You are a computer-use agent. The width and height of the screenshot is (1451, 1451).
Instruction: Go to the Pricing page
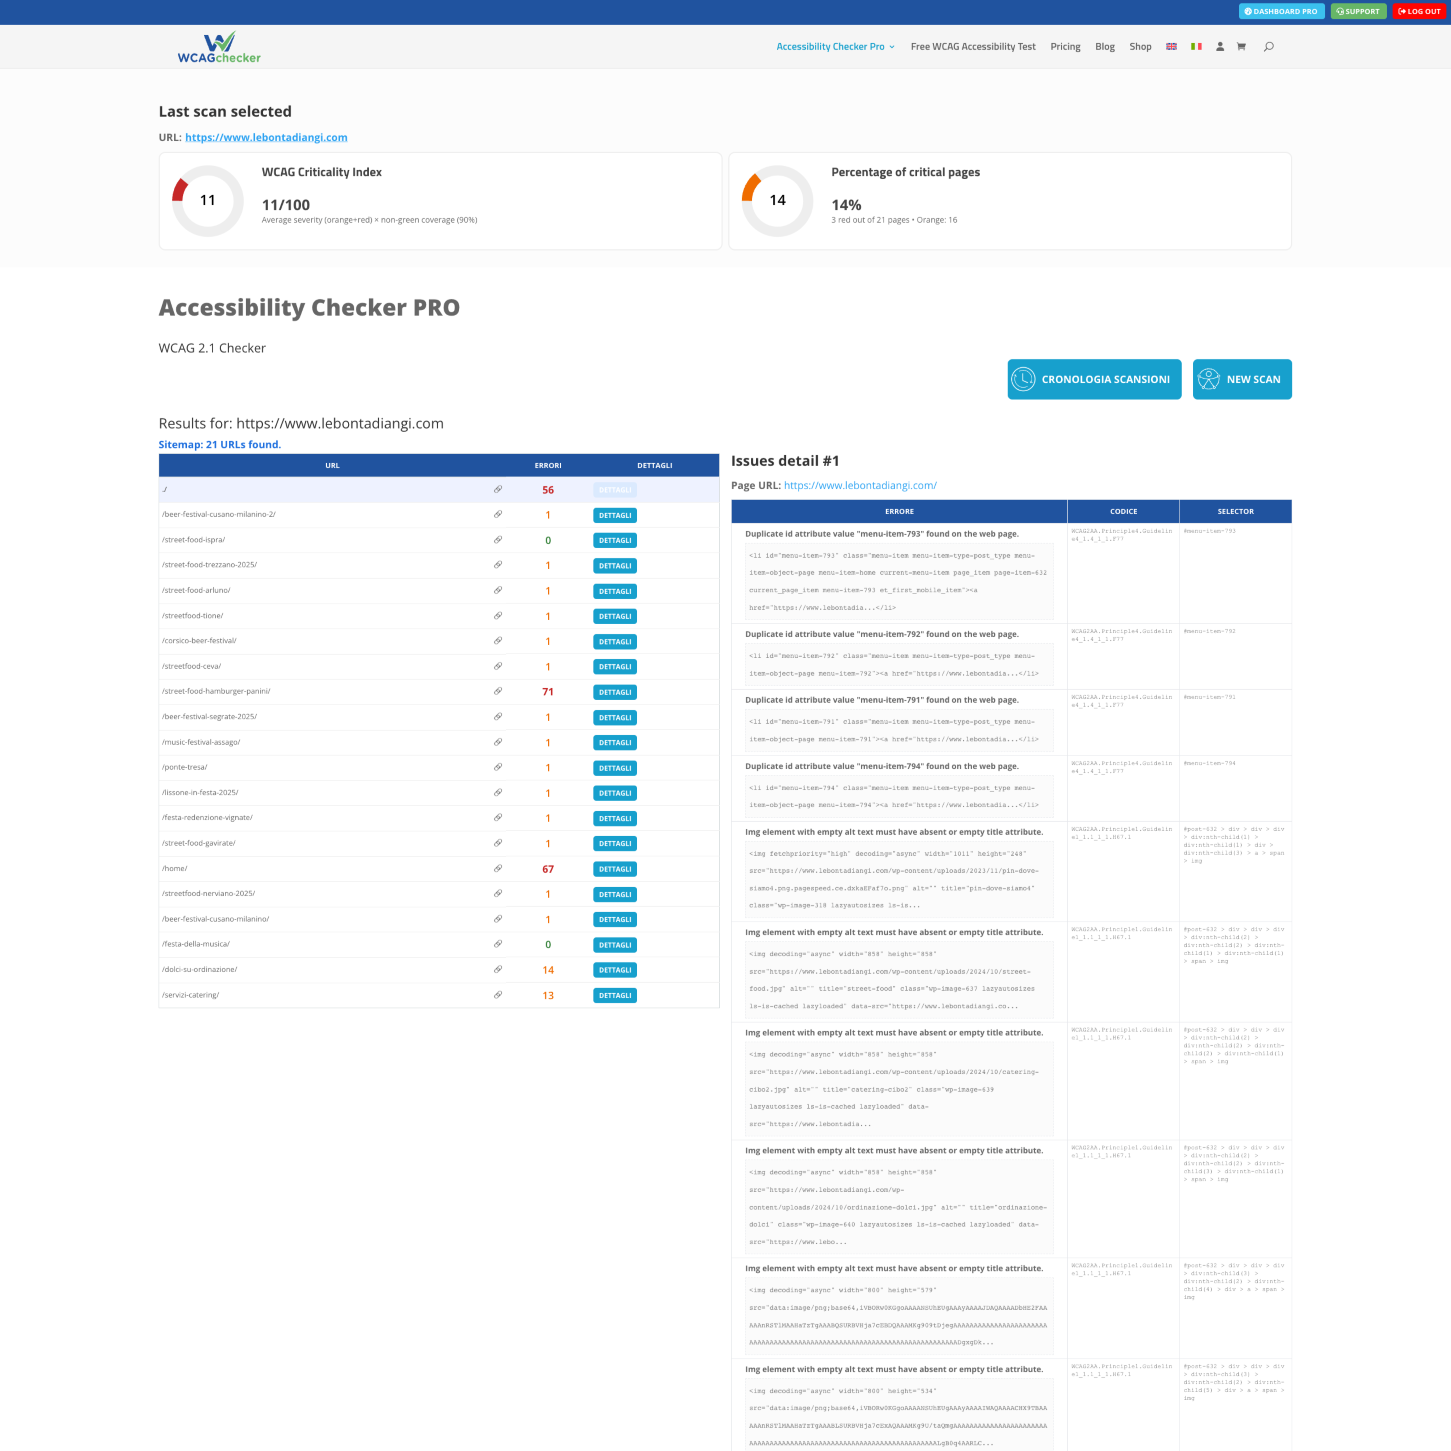click(x=1065, y=47)
